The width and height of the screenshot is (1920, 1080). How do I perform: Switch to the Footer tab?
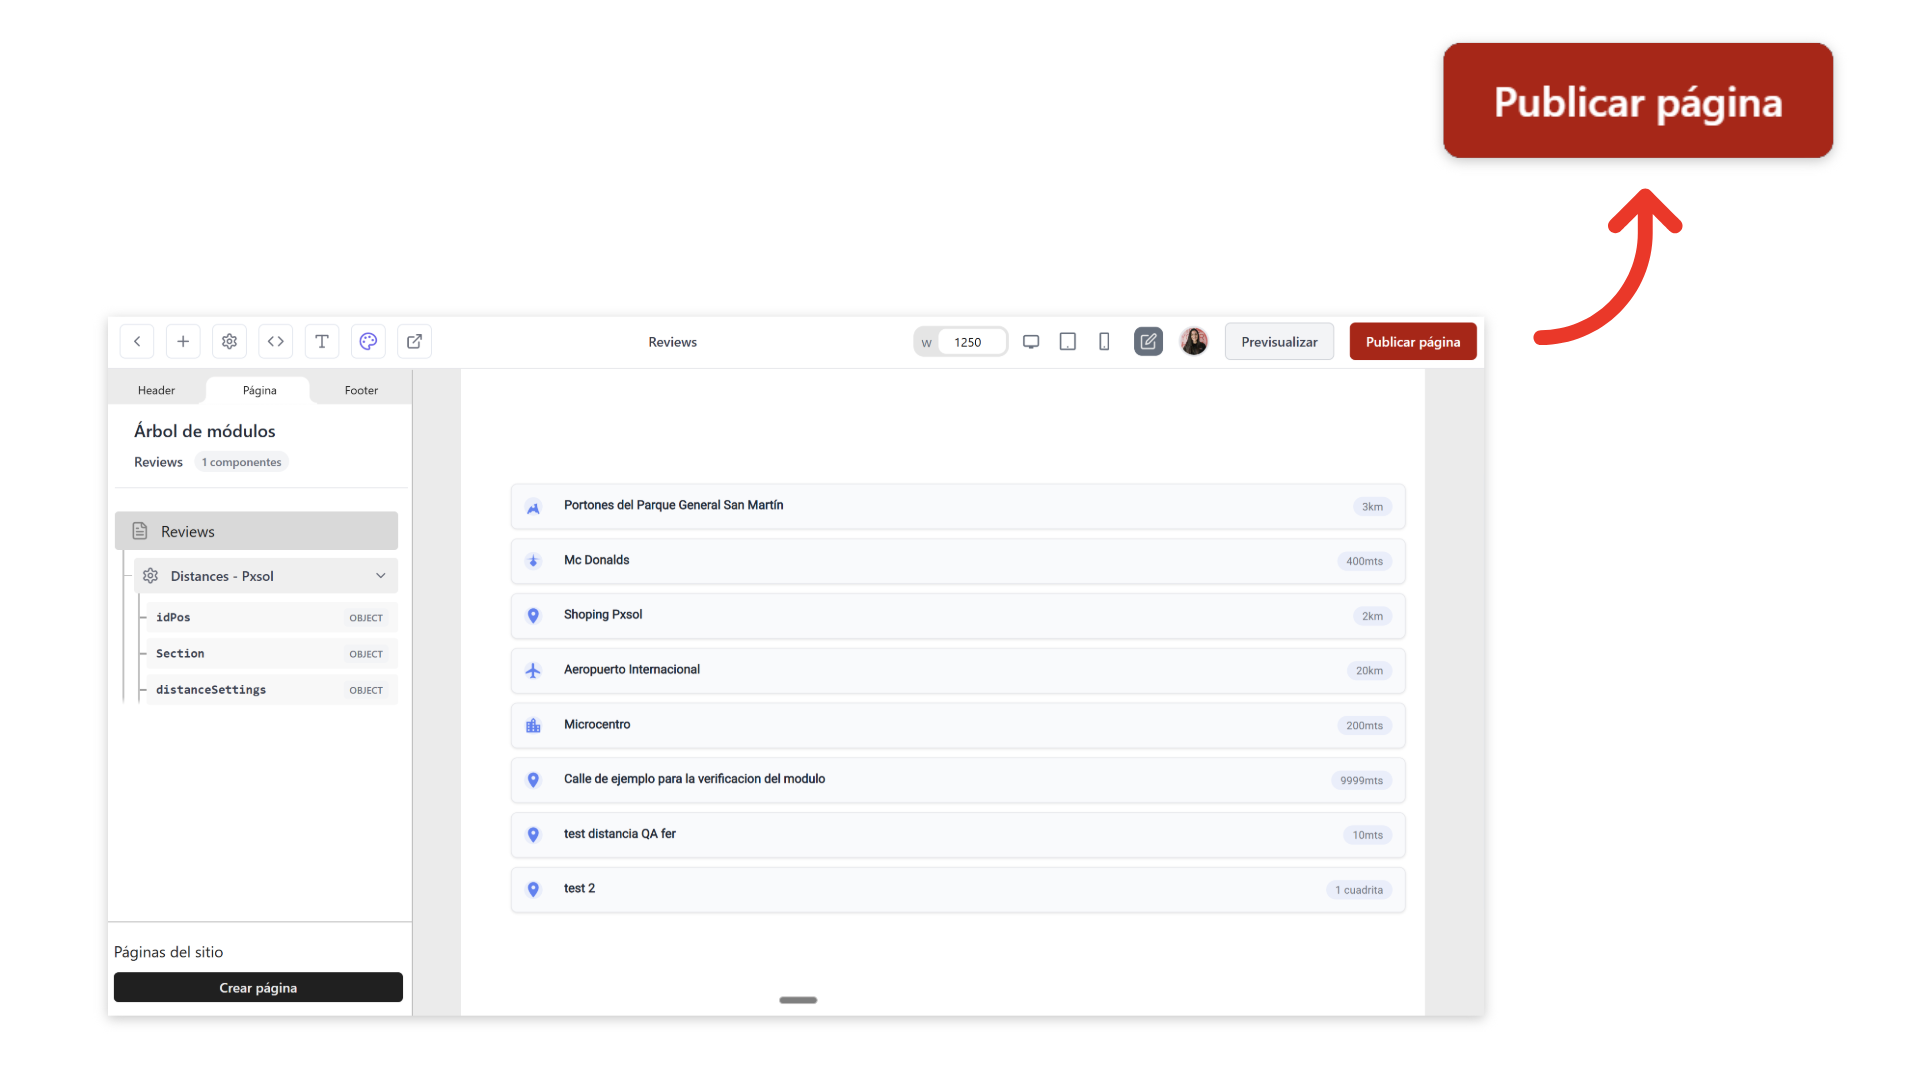click(x=361, y=391)
